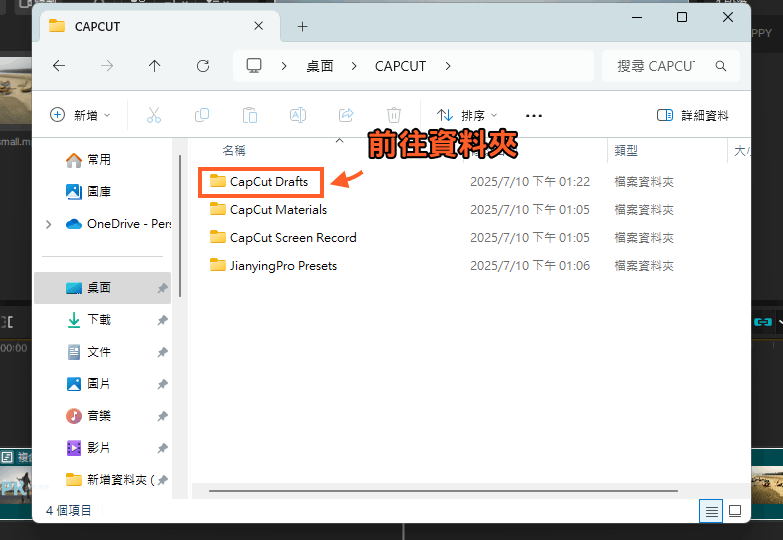Screen dimensions: 783x540
Task: Go back with the left arrow
Action: [59, 66]
